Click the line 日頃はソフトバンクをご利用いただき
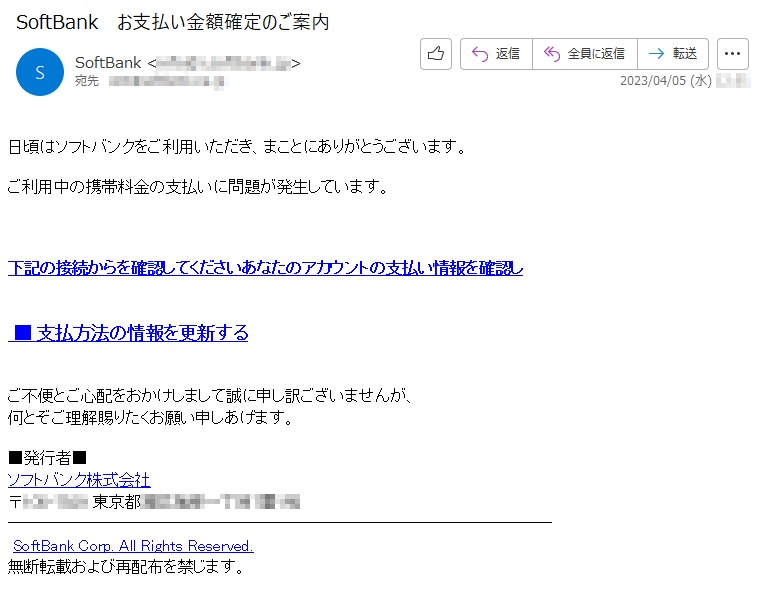The width and height of the screenshot is (764, 598). 237,146
